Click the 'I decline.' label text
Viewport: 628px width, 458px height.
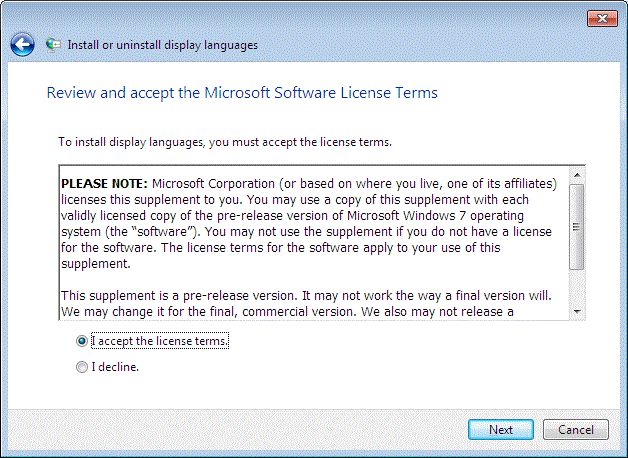[x=115, y=367]
